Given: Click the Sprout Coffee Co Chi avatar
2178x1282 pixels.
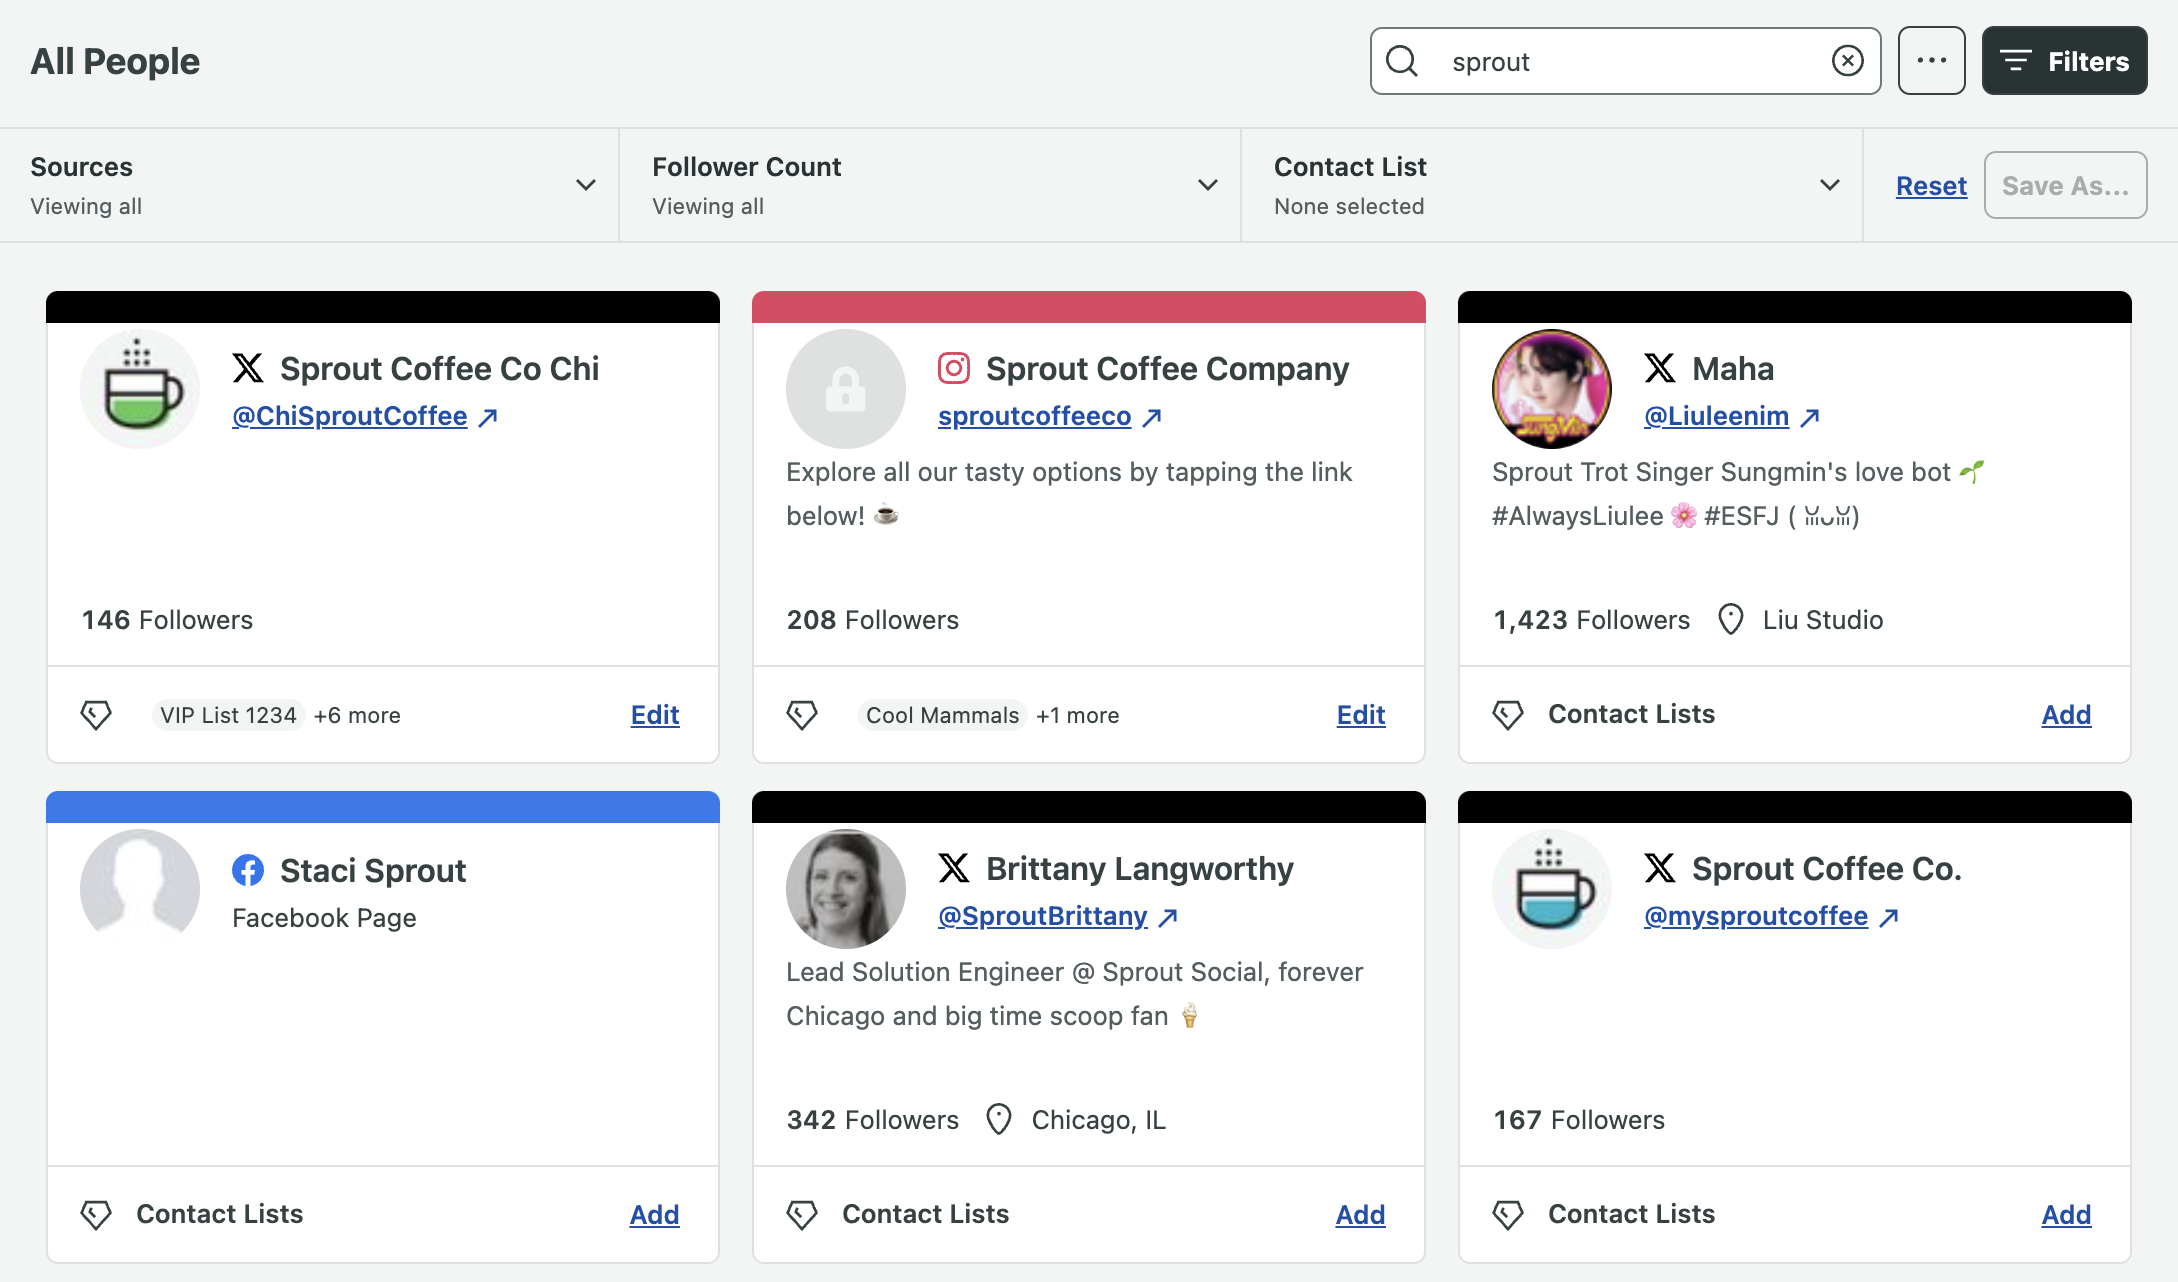Looking at the screenshot, I should tap(140, 389).
